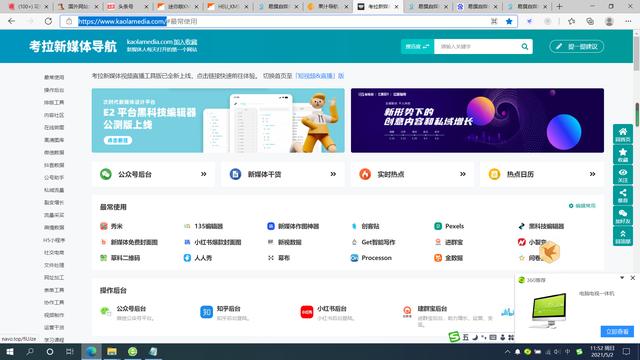Switch to the 头条号 browser tab

pyautogui.click(x=126, y=7)
